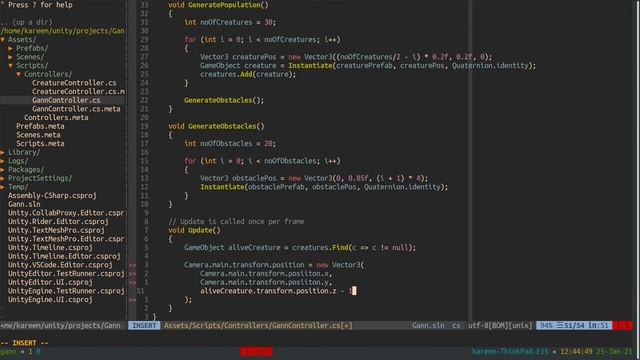Open Prefabs.meta file
Image resolution: width=640 pixels, height=360 pixels.
[40, 126]
